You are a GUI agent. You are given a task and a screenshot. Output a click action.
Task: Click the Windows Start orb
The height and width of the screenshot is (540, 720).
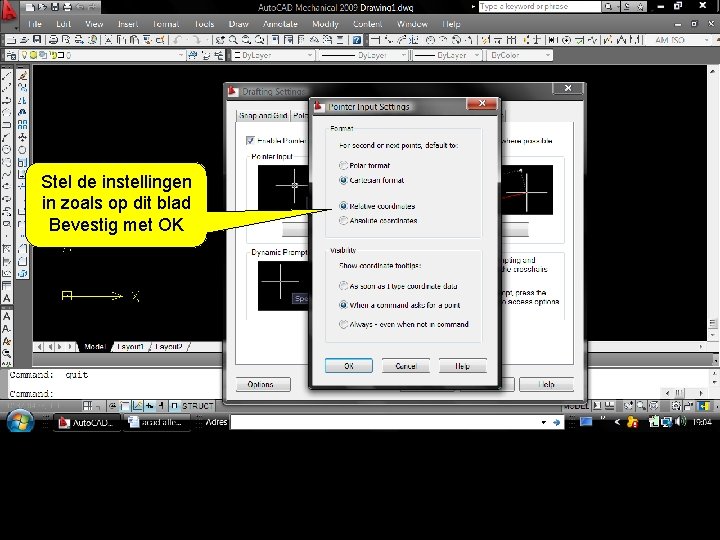tap(20, 421)
